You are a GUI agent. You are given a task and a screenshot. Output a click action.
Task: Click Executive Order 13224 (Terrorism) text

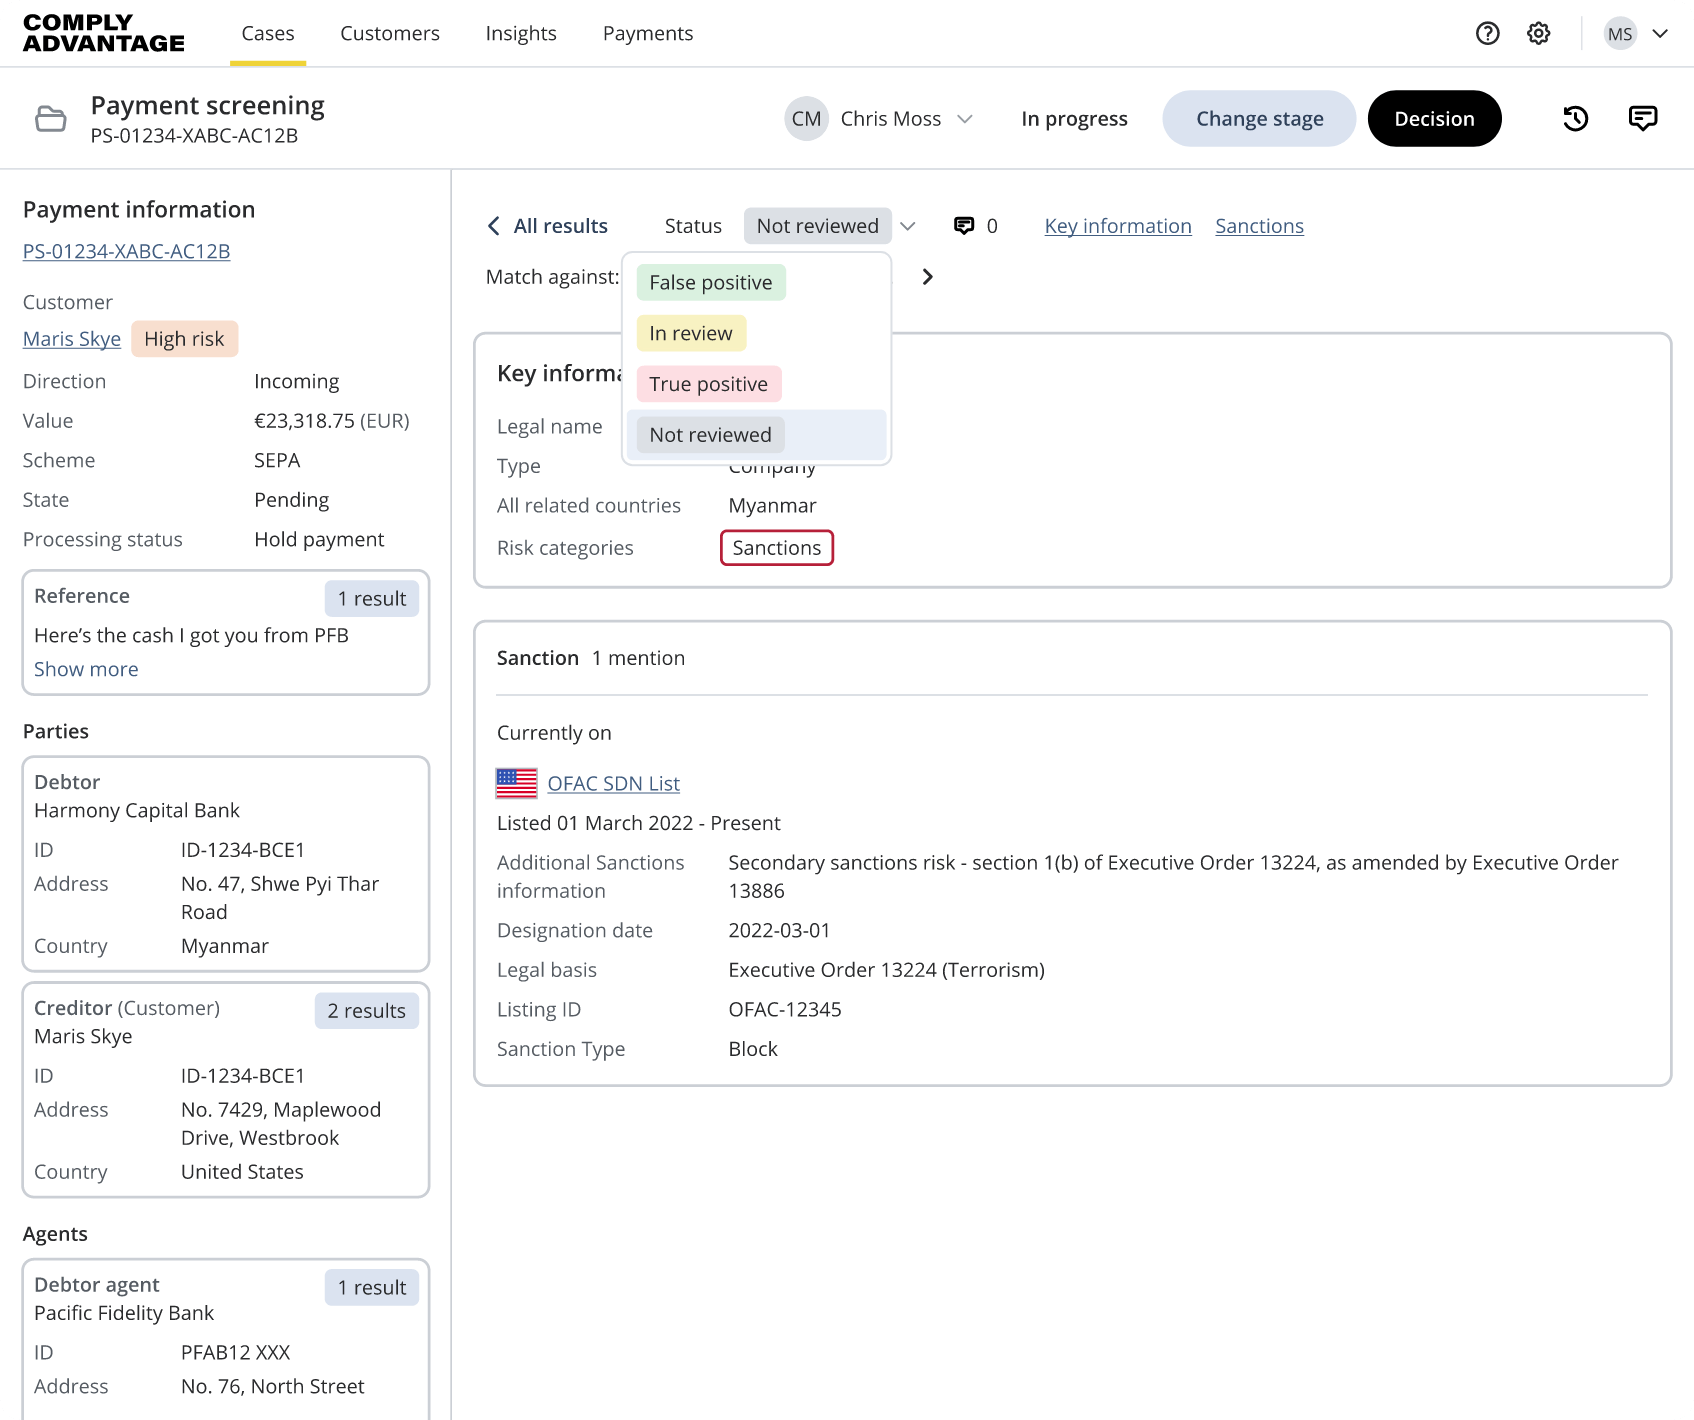coord(886,970)
